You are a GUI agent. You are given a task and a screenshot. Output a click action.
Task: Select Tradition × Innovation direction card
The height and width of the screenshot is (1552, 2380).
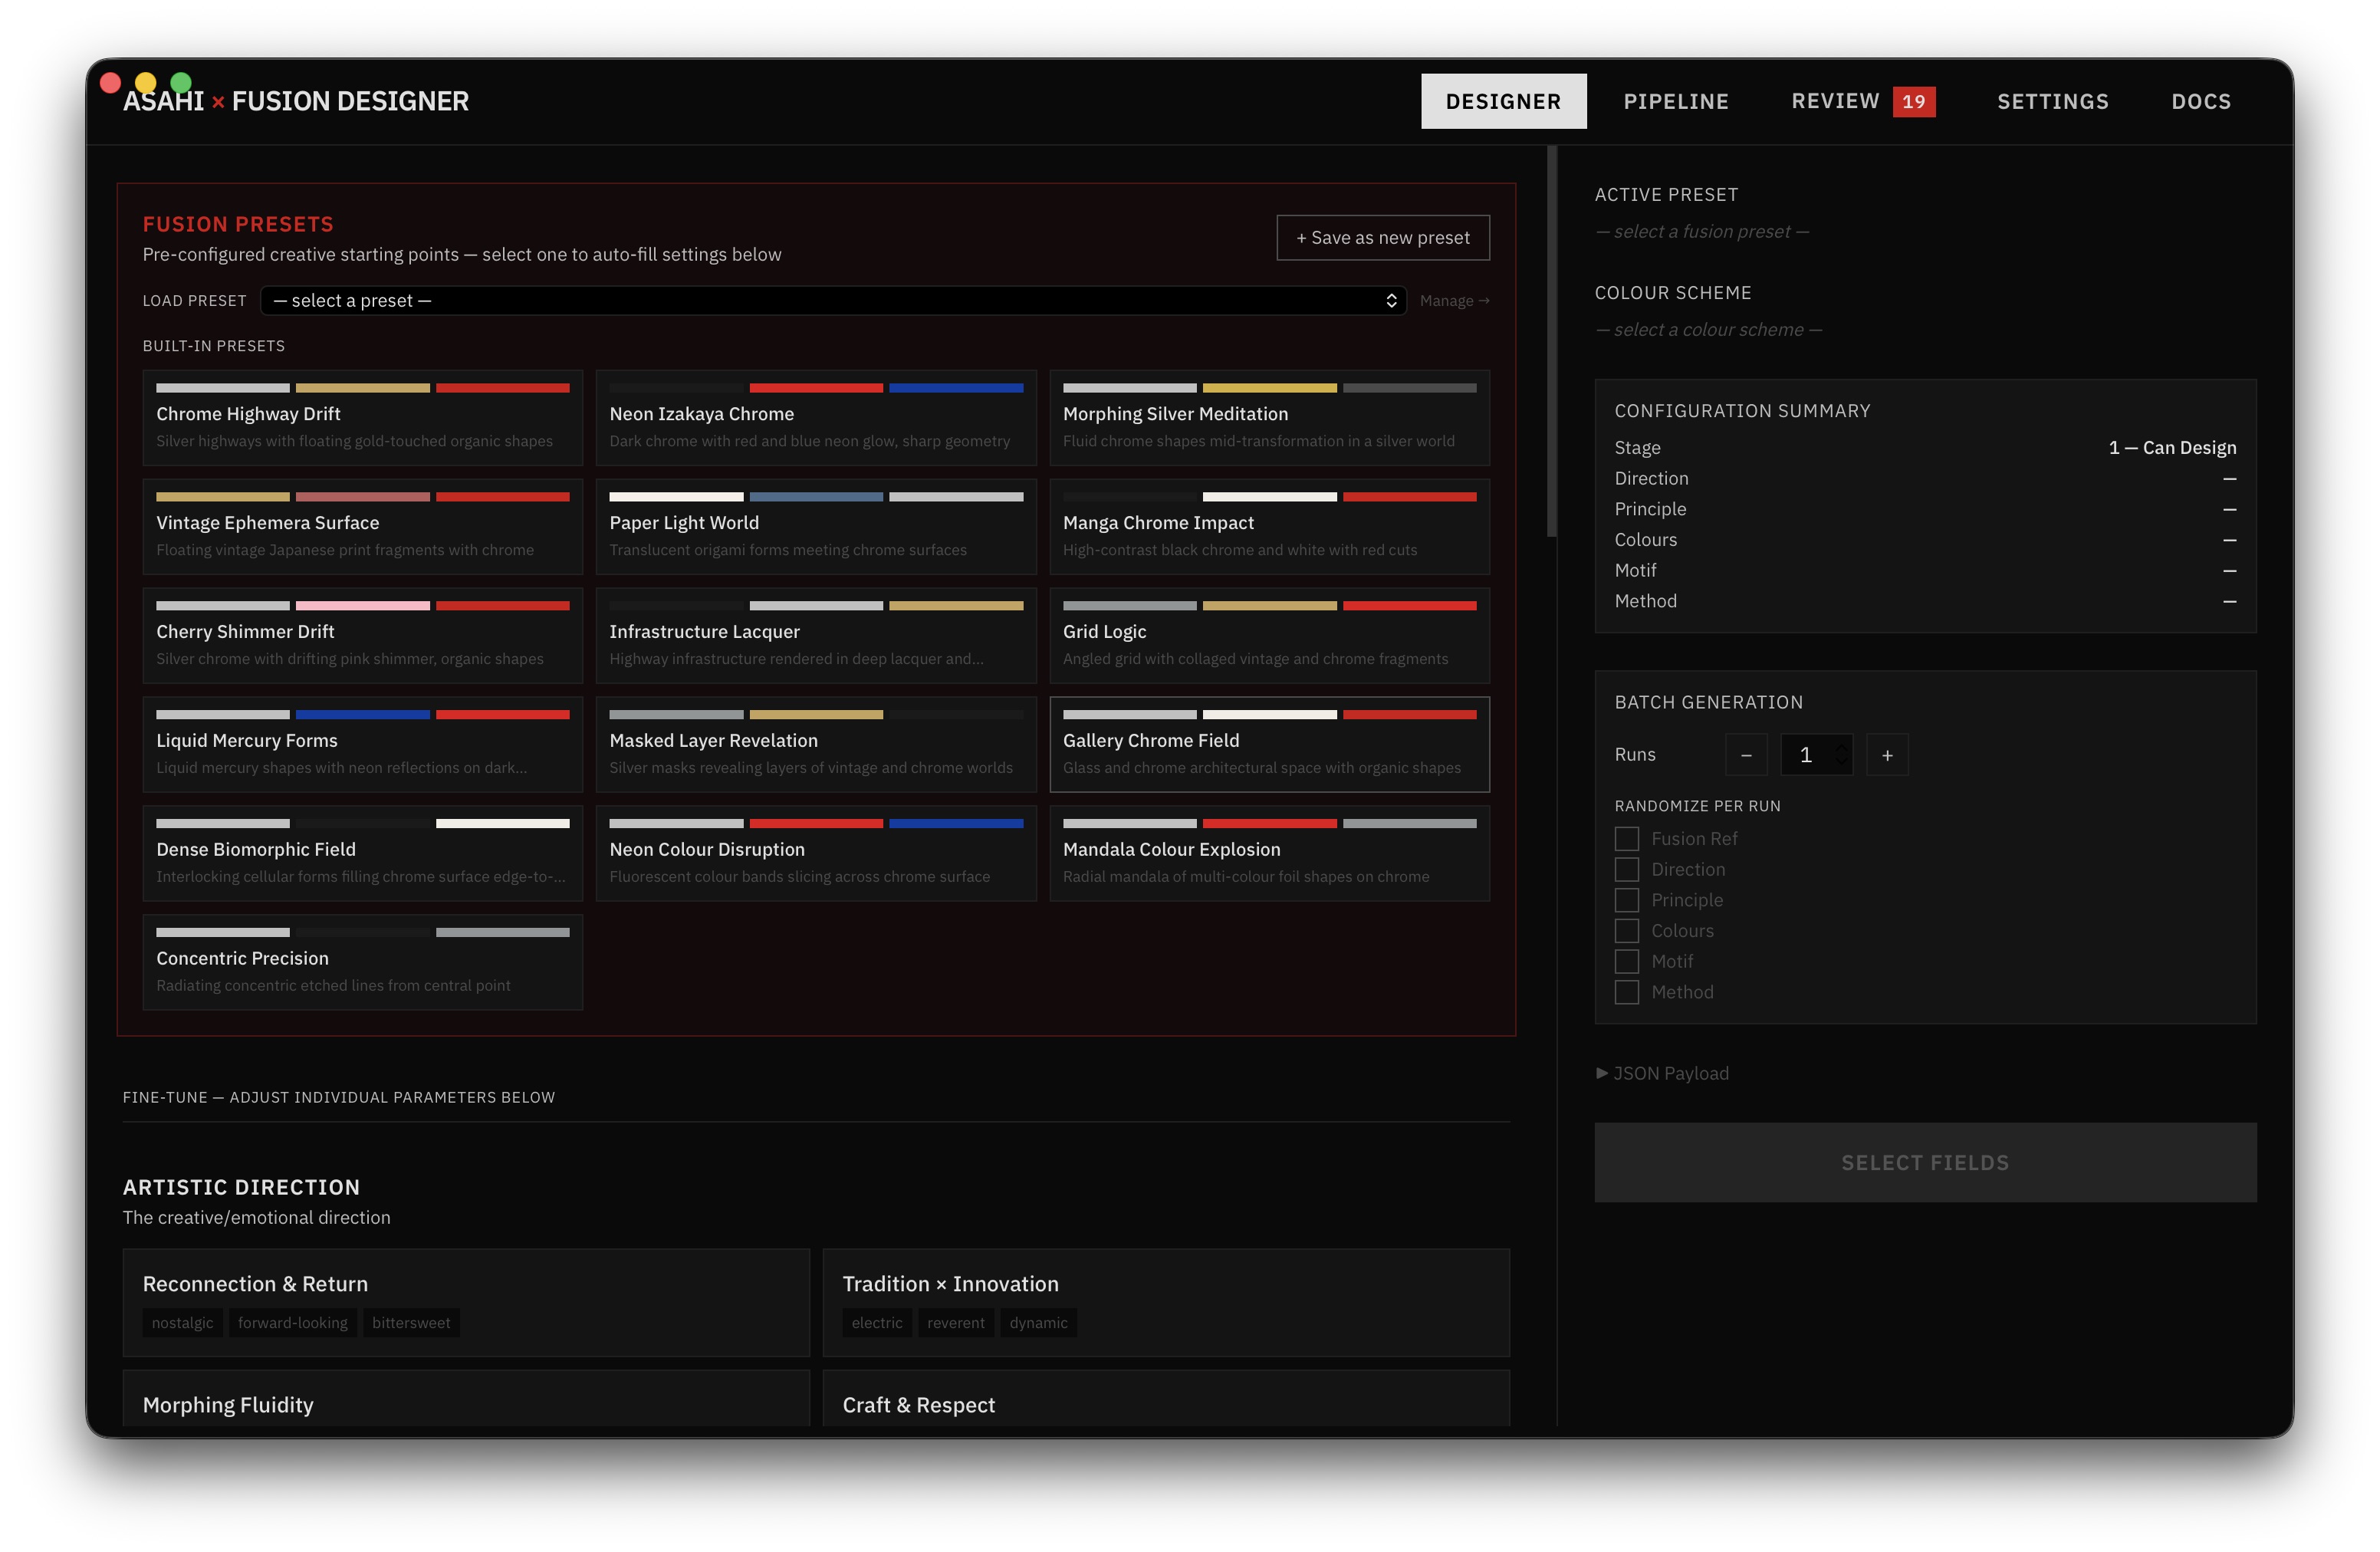click(1166, 1302)
